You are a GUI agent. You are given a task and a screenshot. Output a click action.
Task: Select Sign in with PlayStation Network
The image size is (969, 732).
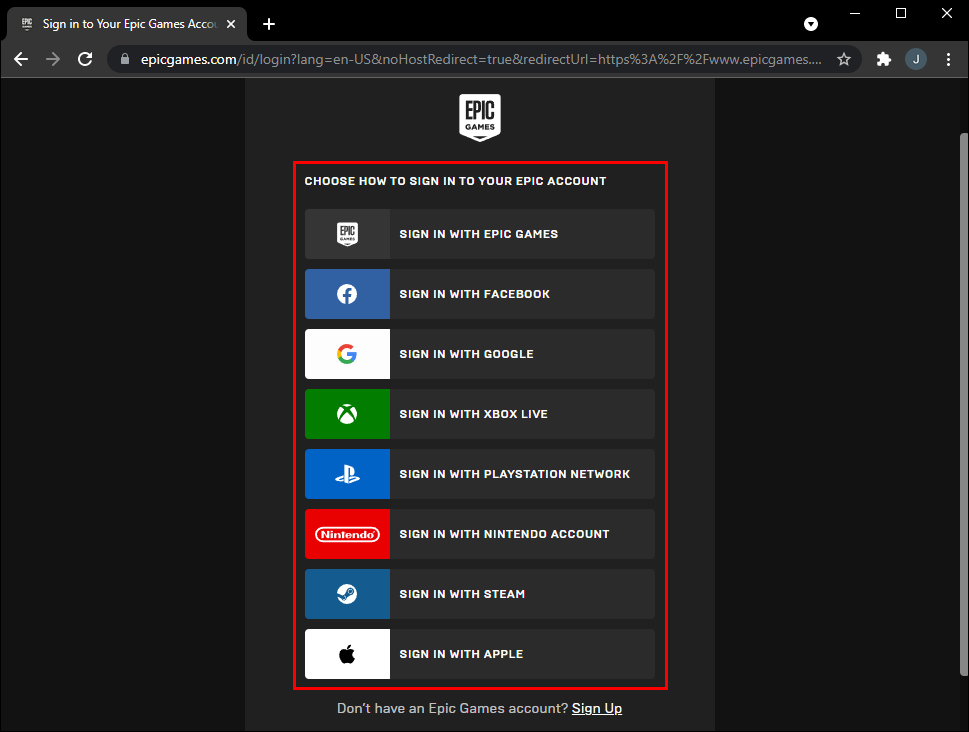click(x=480, y=474)
